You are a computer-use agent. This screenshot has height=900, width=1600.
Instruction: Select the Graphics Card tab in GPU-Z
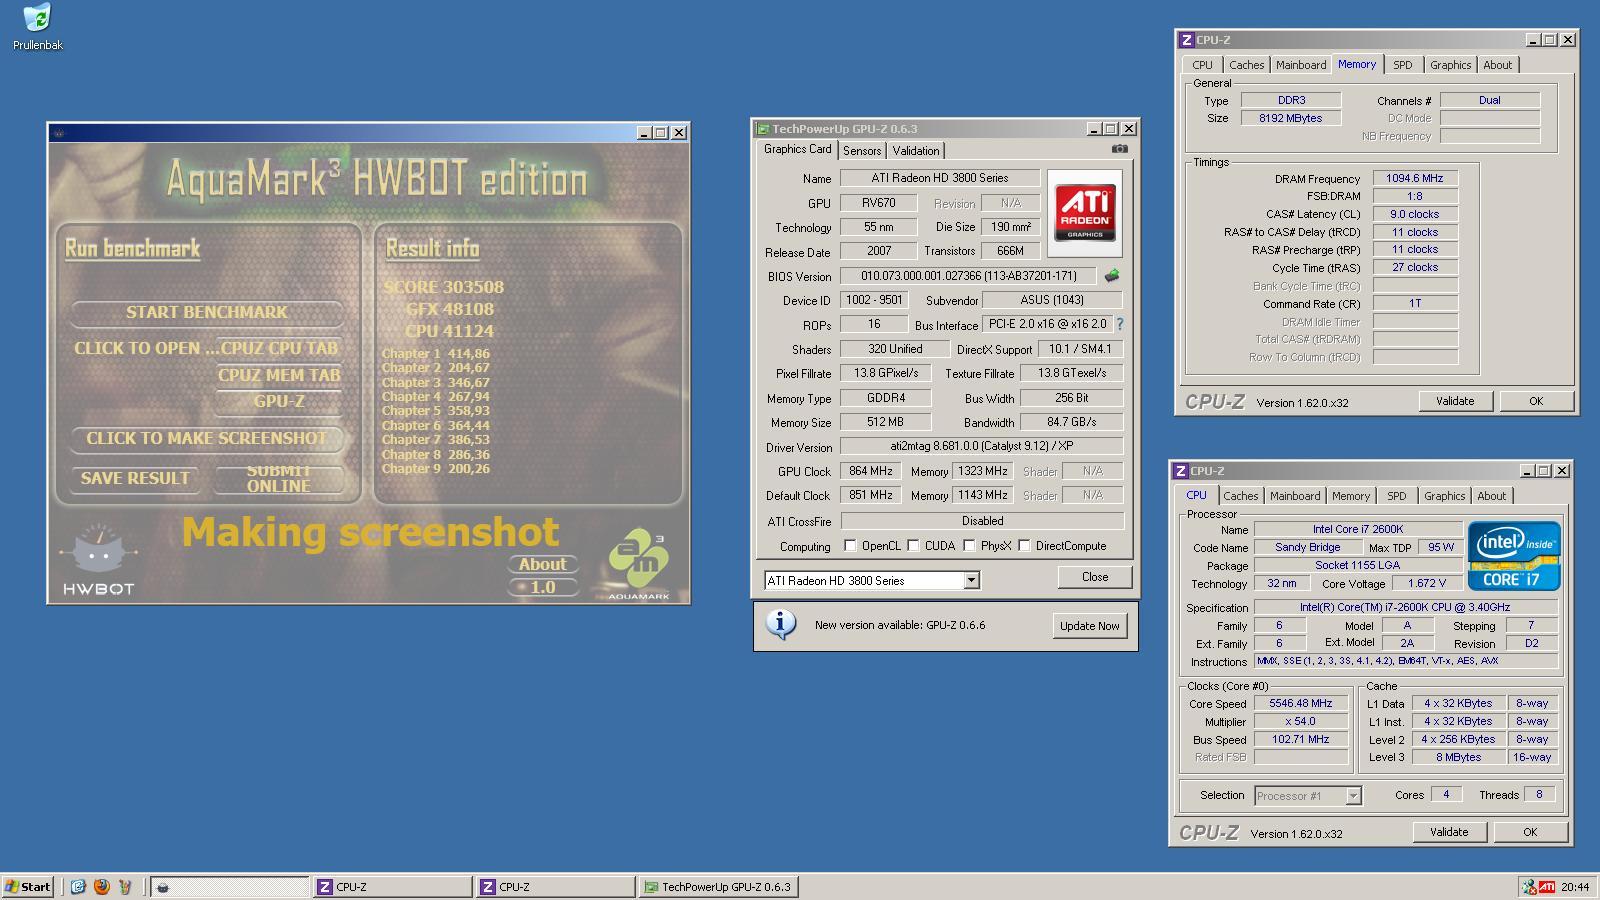[797, 149]
